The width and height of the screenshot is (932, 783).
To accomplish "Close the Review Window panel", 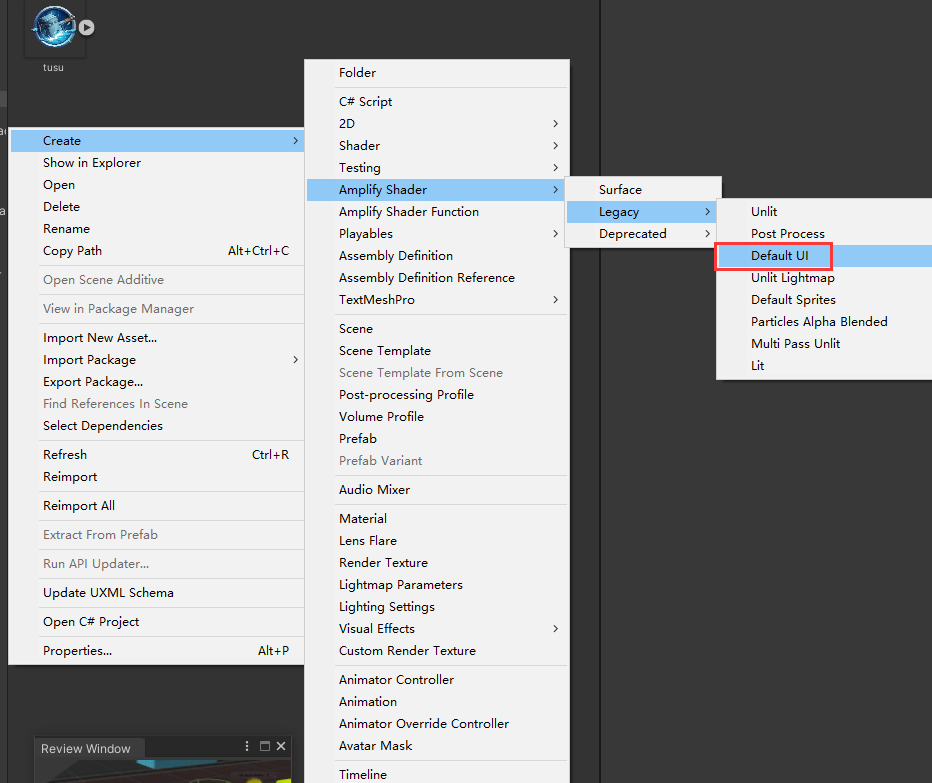I will tap(281, 746).
